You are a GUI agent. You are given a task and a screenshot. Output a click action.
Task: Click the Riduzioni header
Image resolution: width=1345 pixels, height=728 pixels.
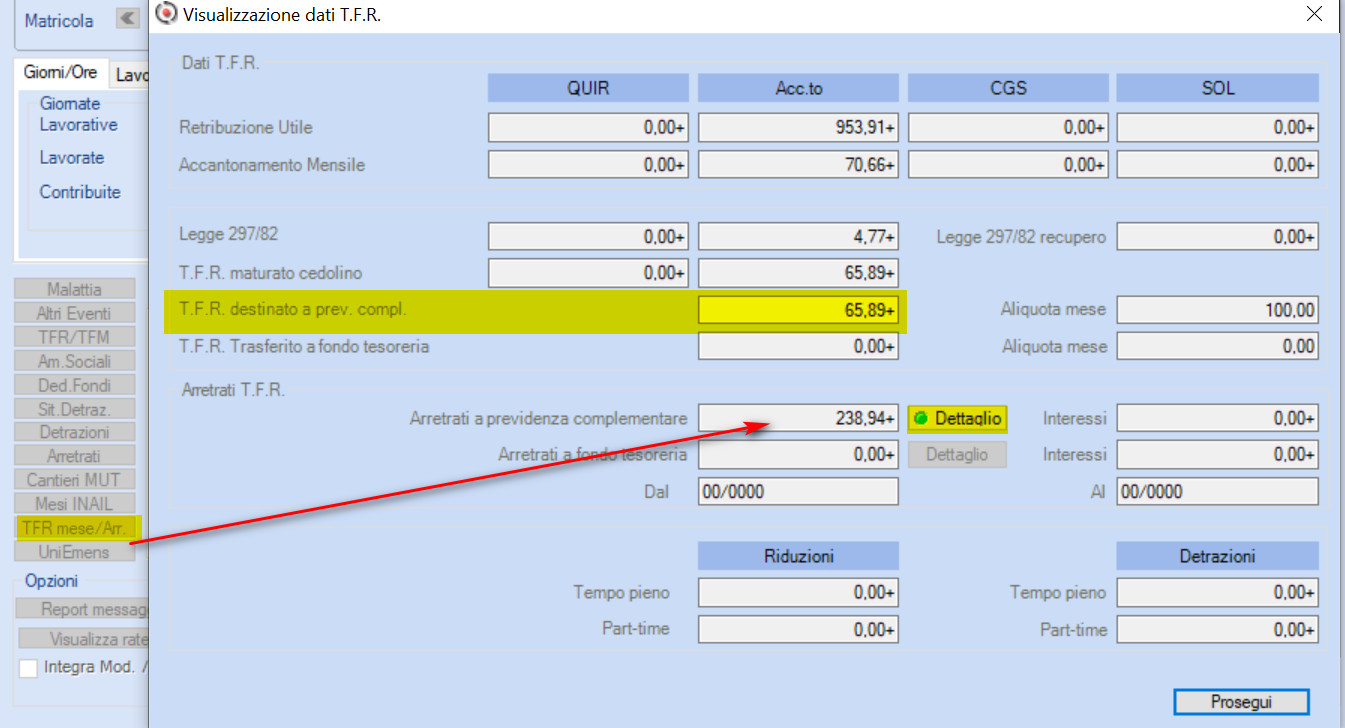pos(798,556)
